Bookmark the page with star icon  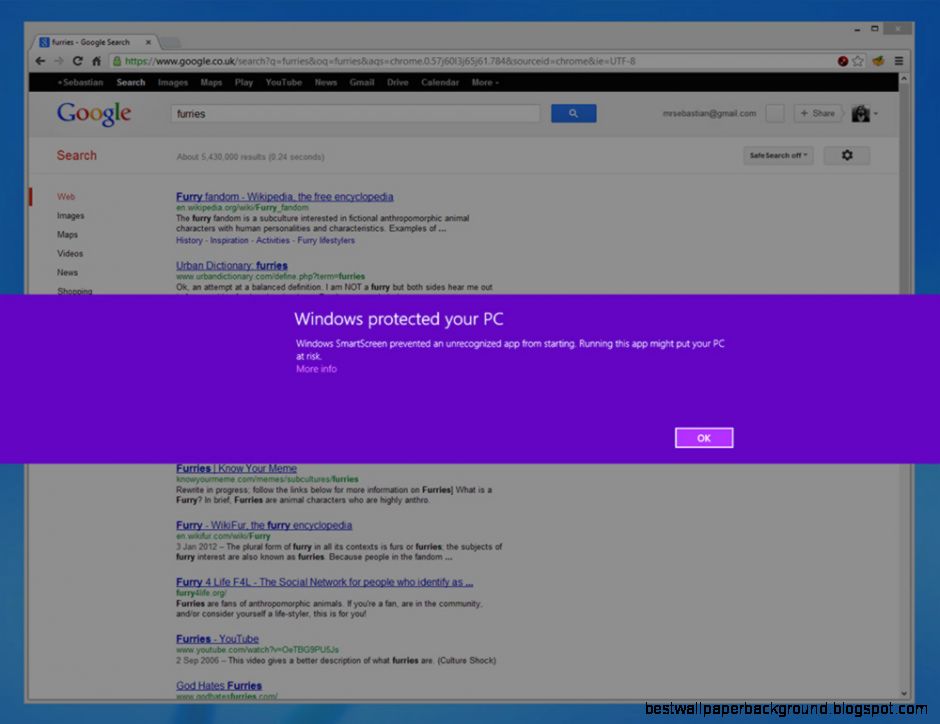pyautogui.click(x=858, y=61)
